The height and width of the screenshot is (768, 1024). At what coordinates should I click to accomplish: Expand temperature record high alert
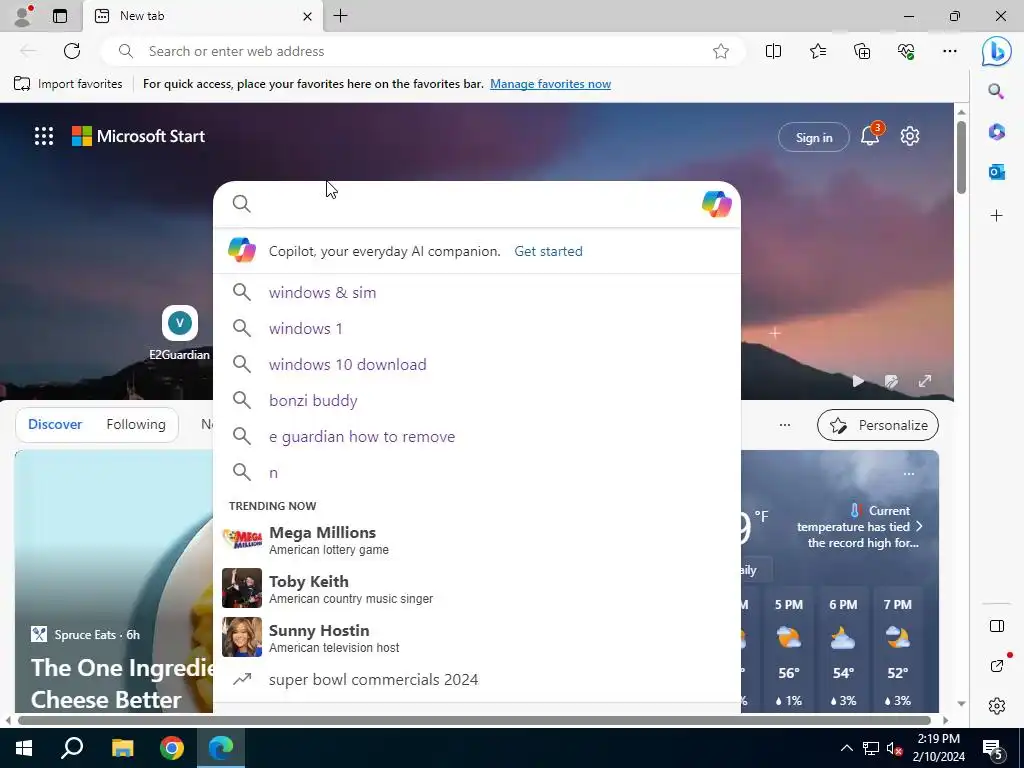[x=859, y=526]
